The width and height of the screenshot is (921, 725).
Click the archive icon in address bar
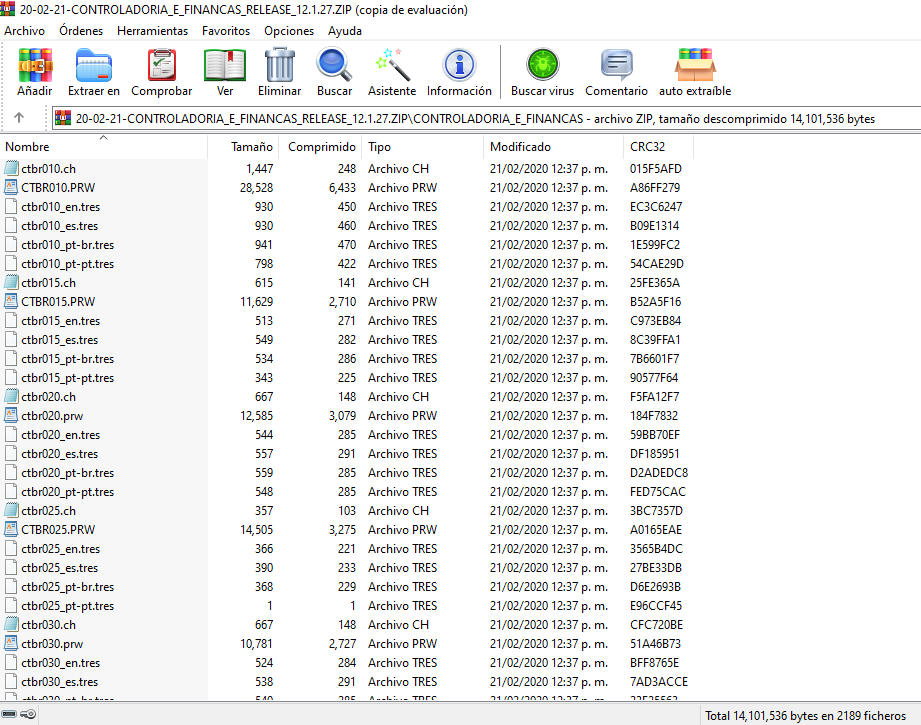[63, 118]
